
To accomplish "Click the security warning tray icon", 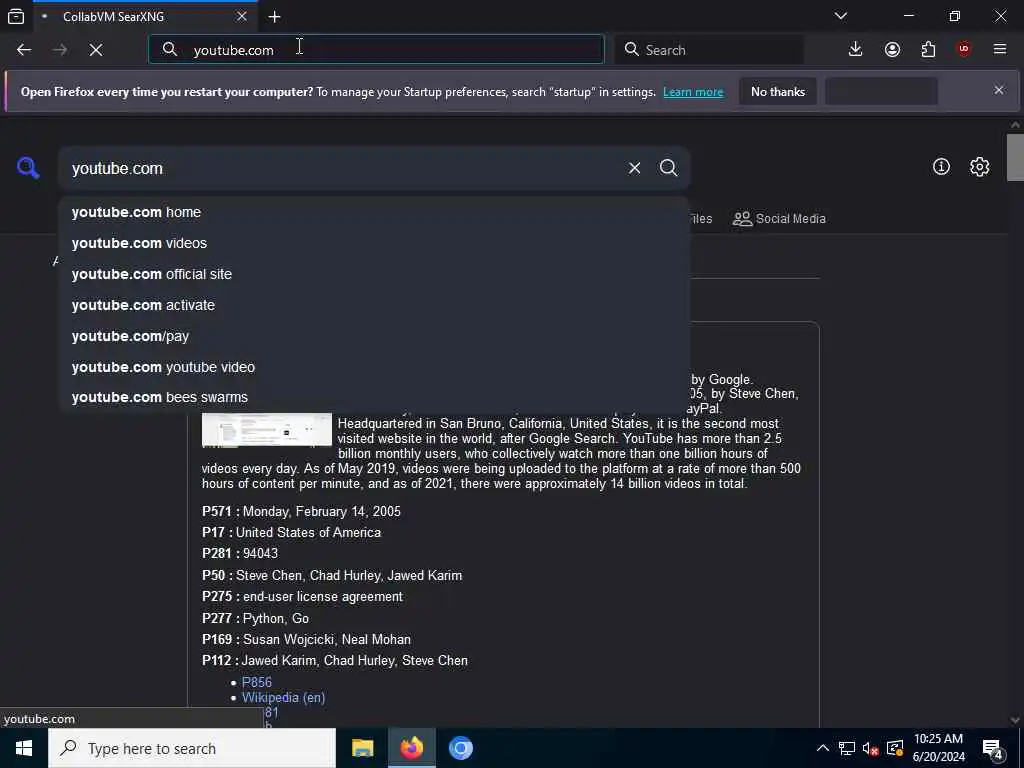I will [895, 748].
